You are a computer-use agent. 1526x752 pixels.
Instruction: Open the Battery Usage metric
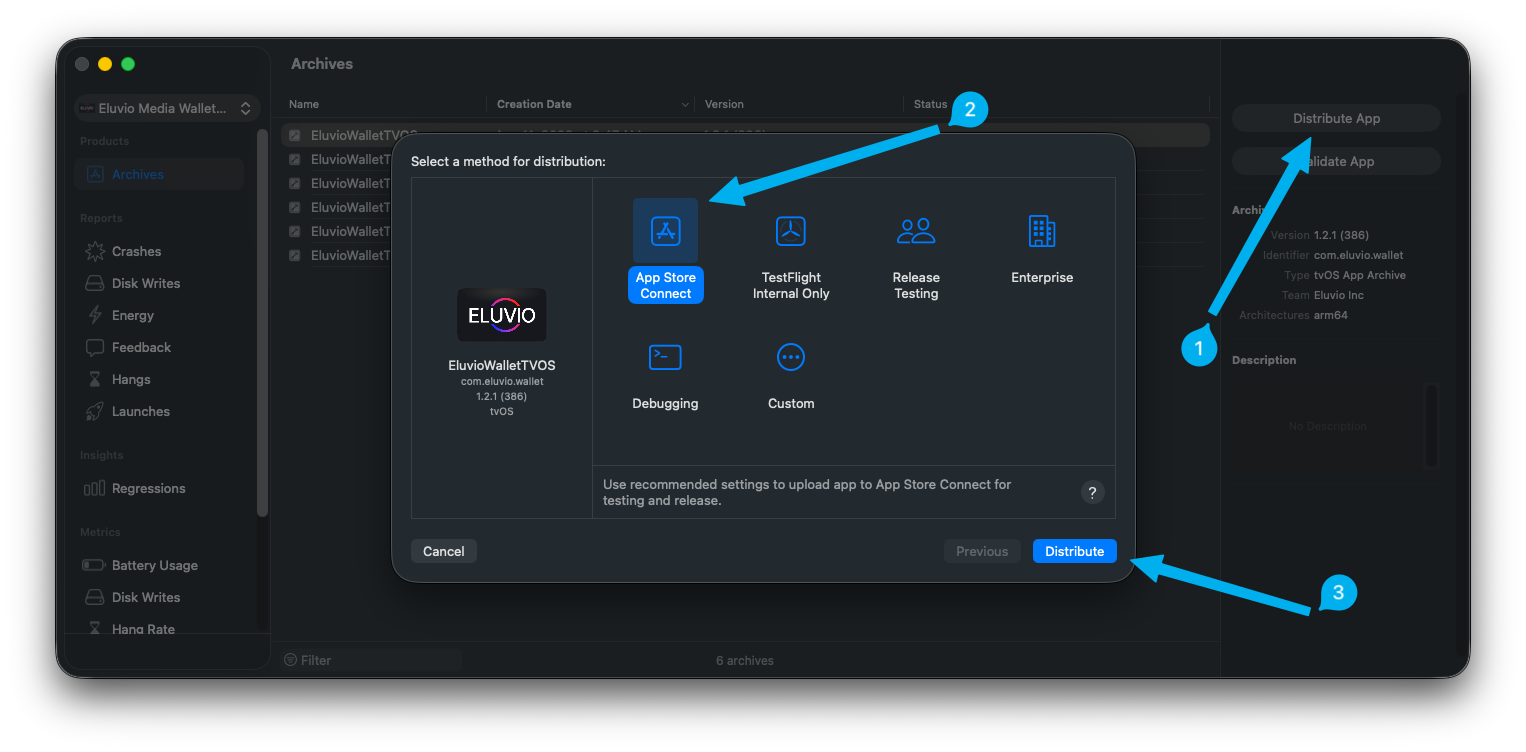point(159,565)
